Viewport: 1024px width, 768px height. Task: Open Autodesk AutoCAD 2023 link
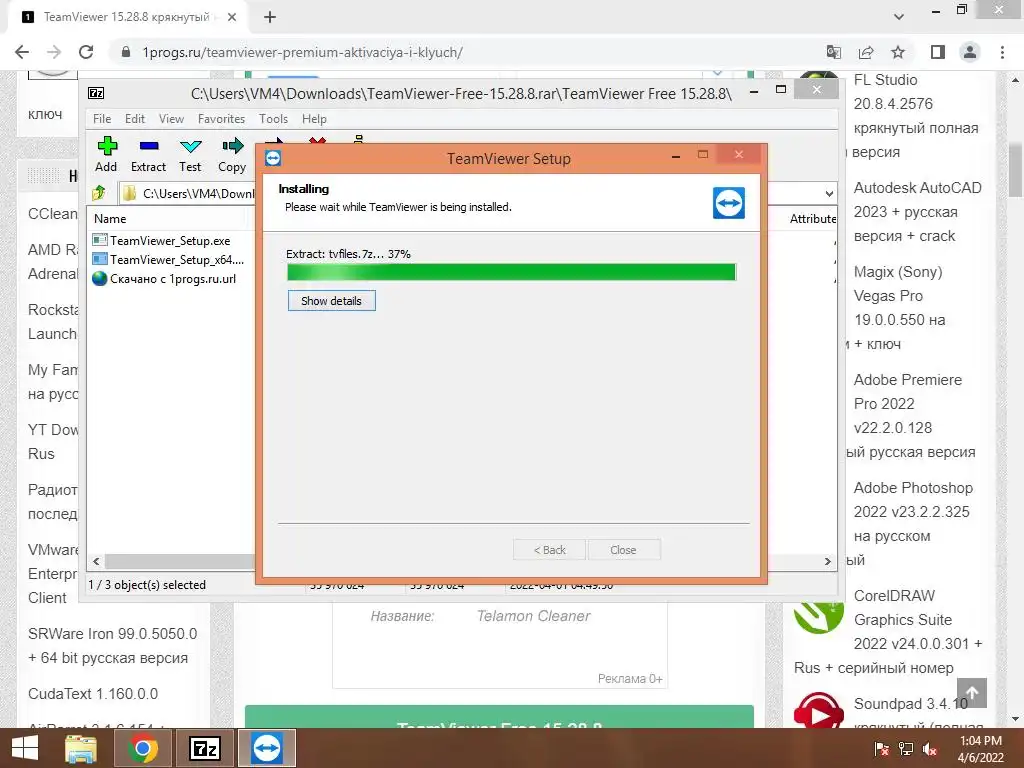(917, 212)
